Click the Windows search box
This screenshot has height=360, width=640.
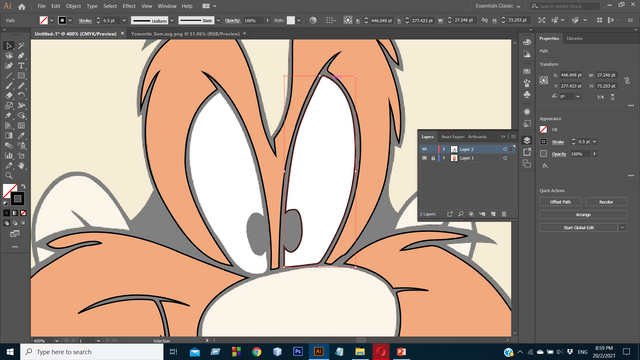click(x=92, y=351)
